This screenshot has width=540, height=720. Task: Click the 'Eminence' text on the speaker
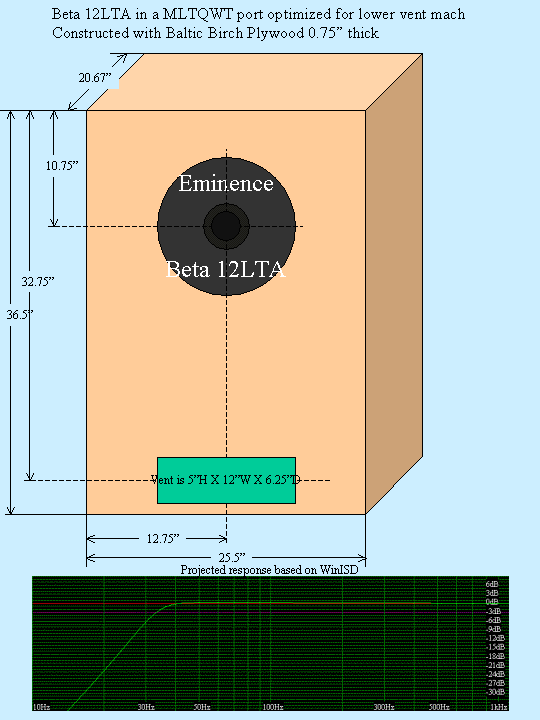226,183
